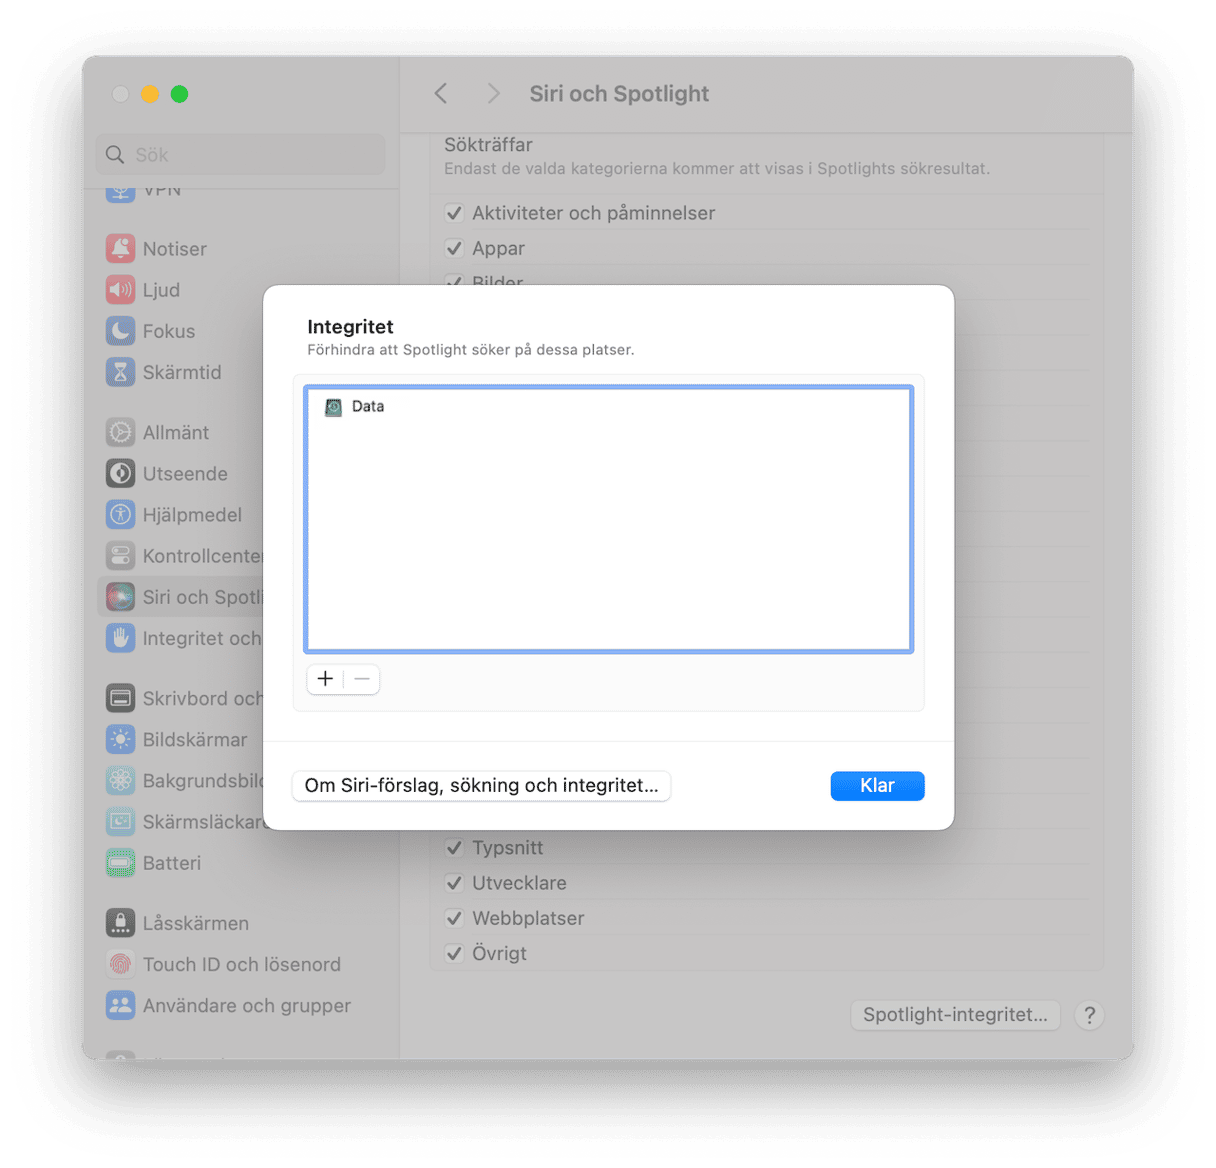The image size is (1216, 1168).
Task: Open Utseende appearance icon
Action: (x=120, y=473)
